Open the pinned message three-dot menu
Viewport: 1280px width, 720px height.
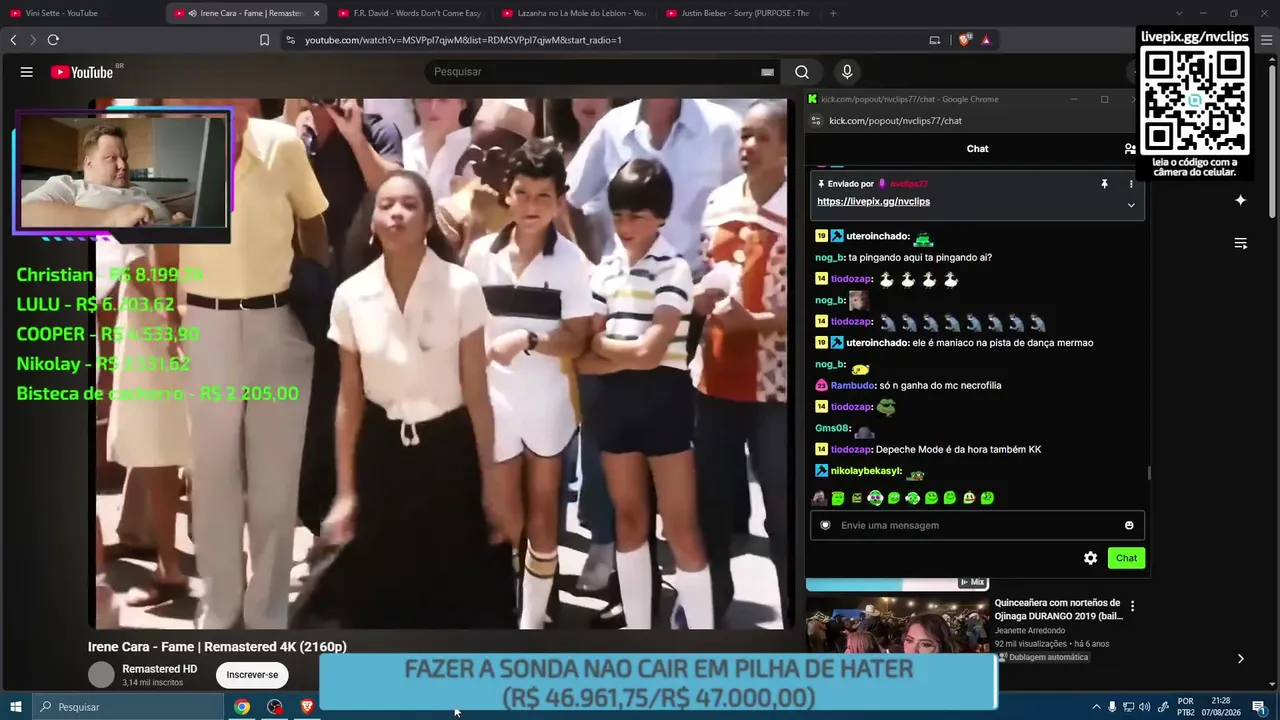[1131, 184]
